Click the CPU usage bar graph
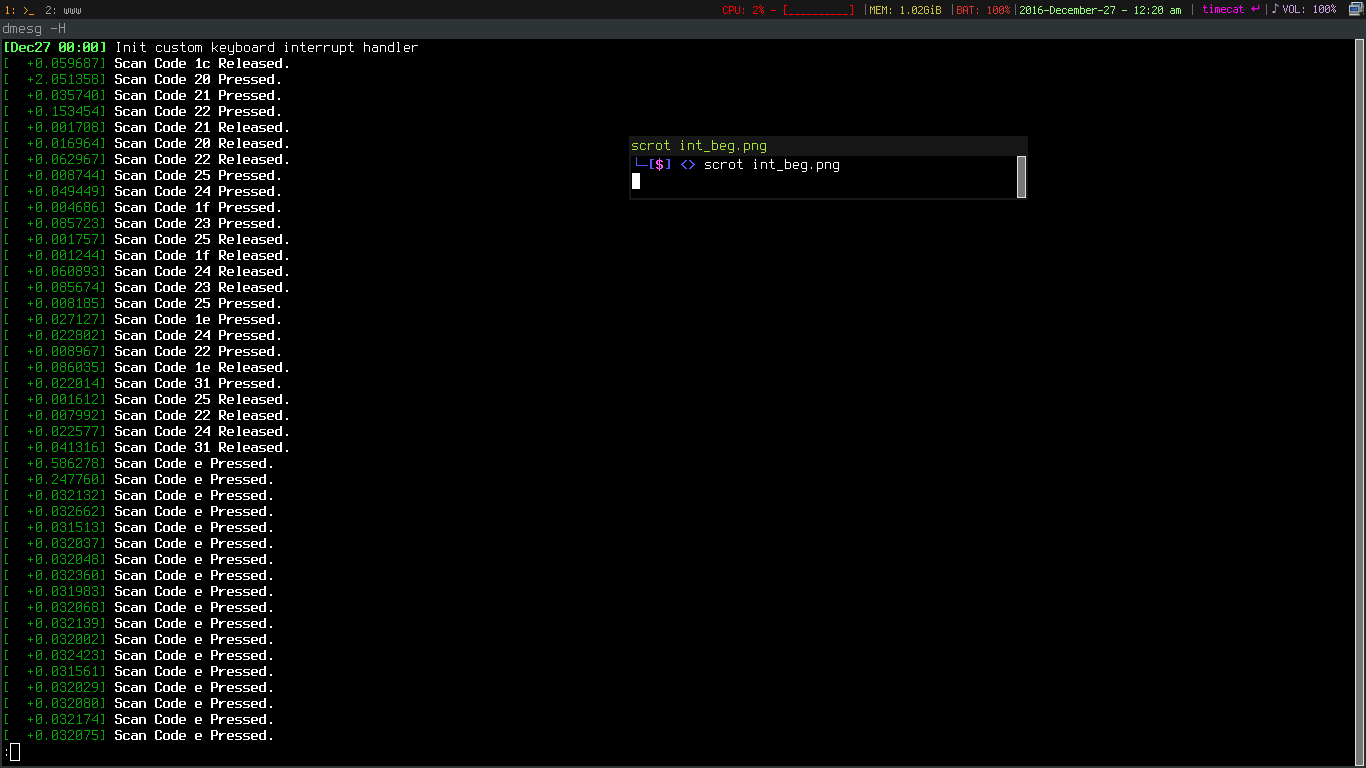 click(x=818, y=10)
